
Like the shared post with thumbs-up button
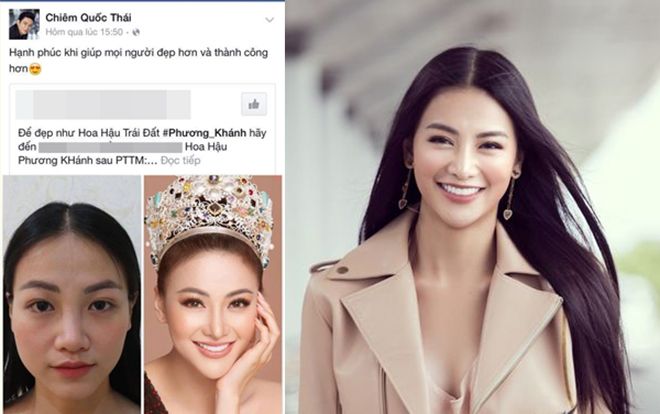tap(254, 104)
